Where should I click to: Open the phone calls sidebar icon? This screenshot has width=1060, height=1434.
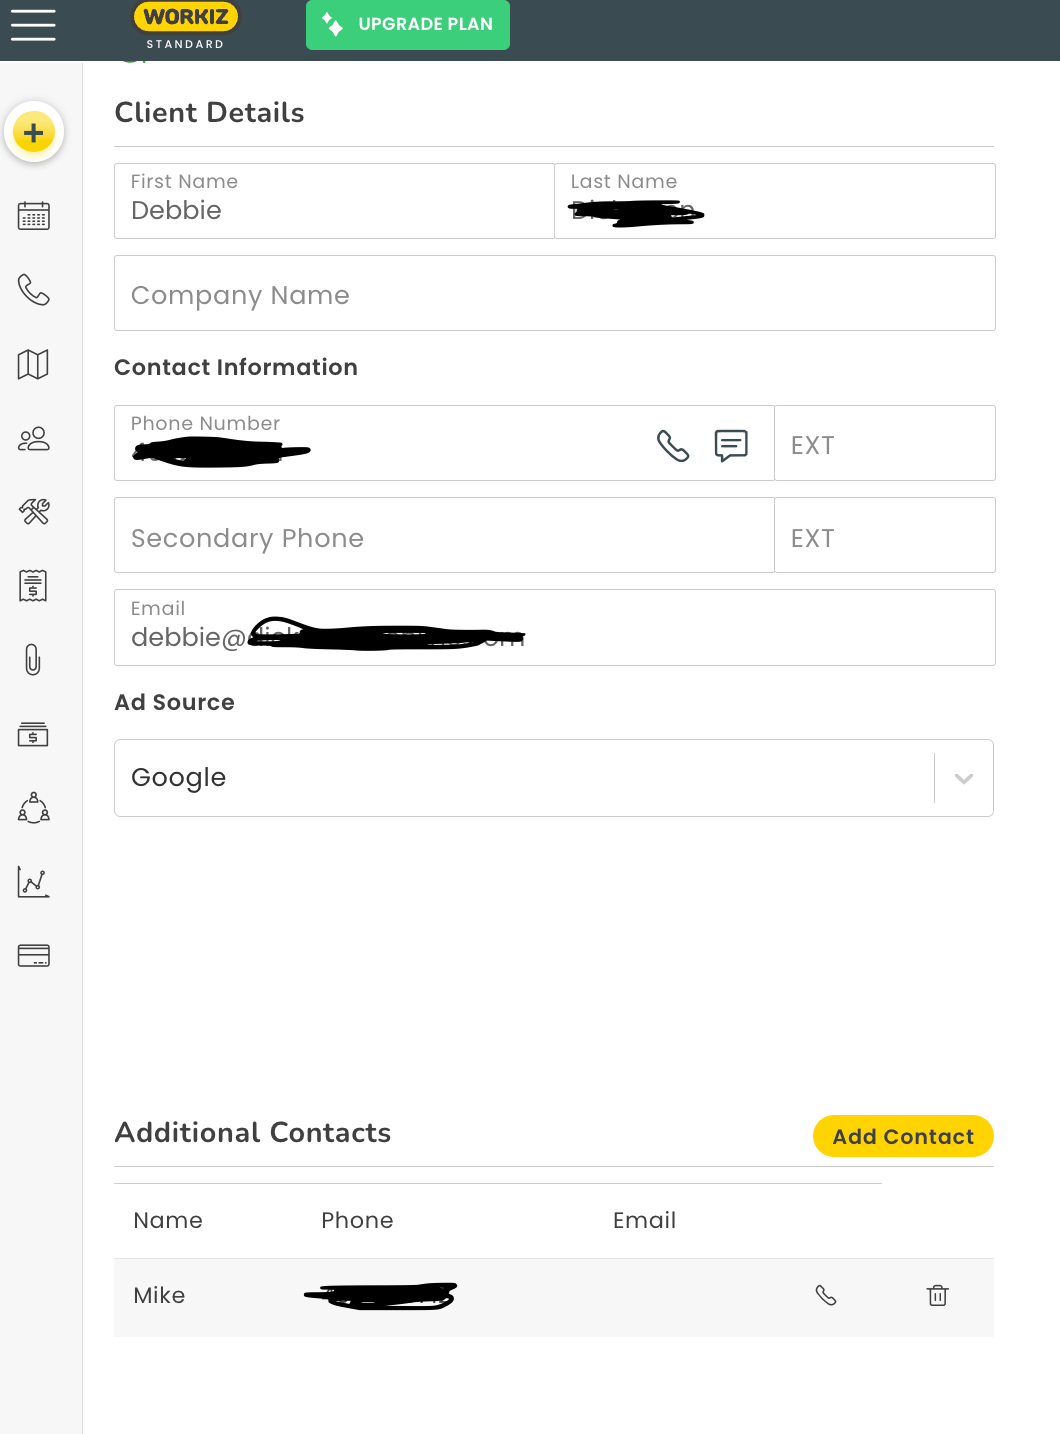pos(34,290)
